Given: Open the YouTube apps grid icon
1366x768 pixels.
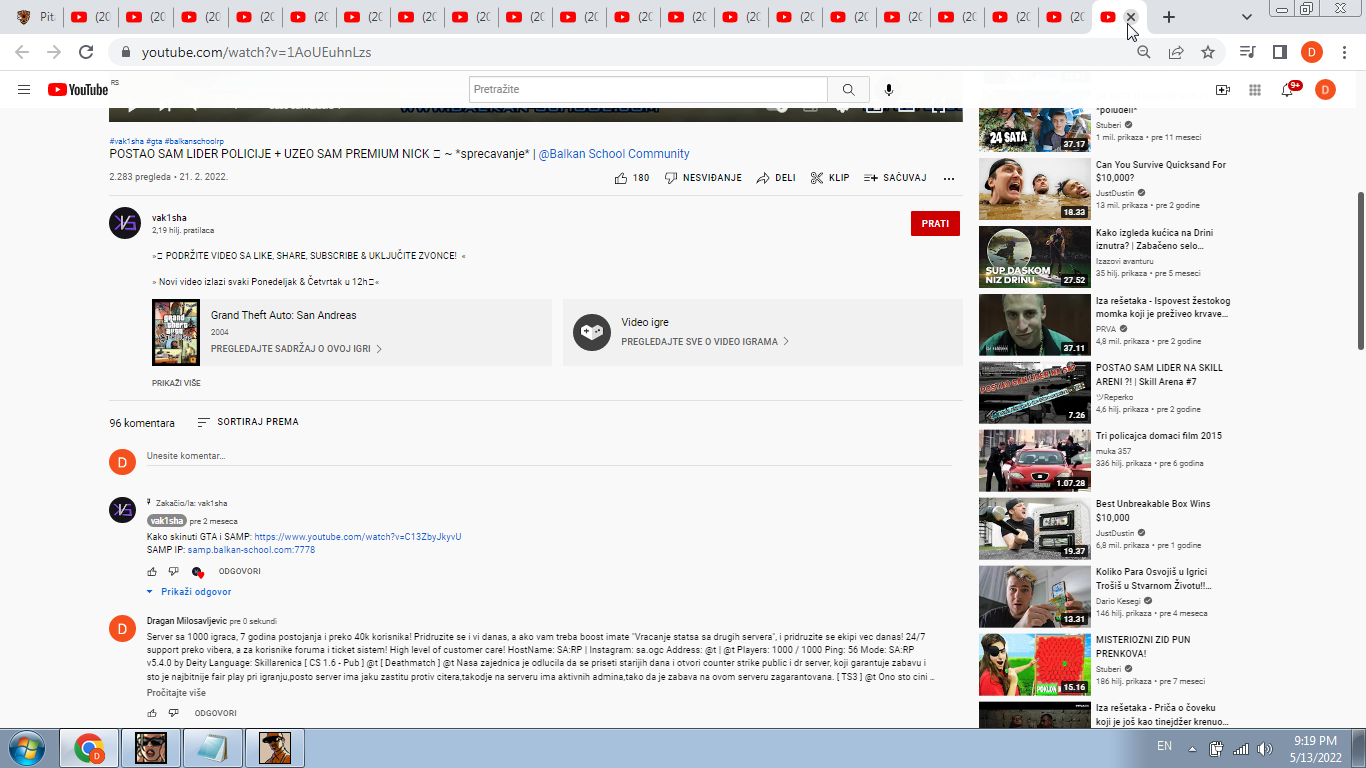Looking at the screenshot, I should (x=1255, y=90).
